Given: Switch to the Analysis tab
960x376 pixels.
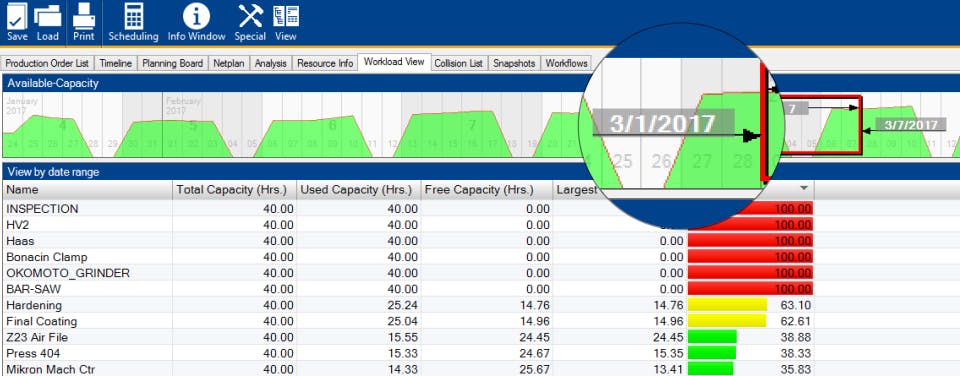Looking at the screenshot, I should (x=271, y=63).
